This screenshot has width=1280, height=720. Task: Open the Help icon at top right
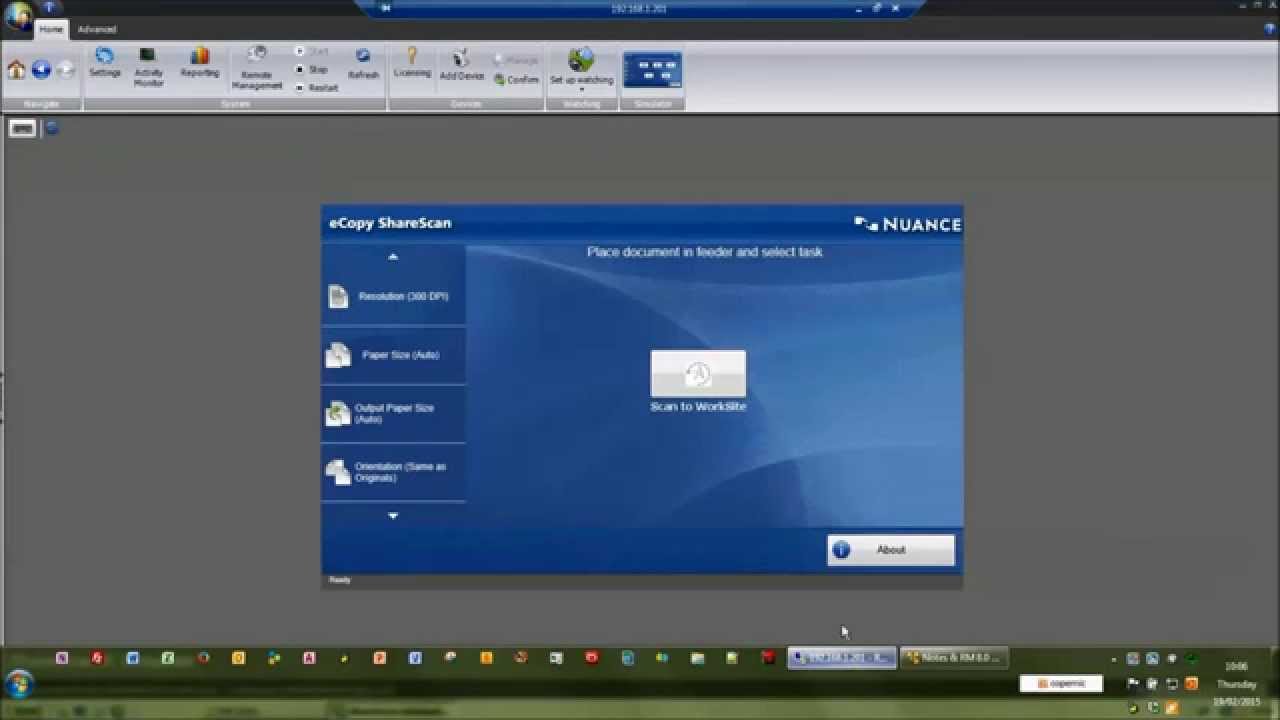click(1270, 29)
